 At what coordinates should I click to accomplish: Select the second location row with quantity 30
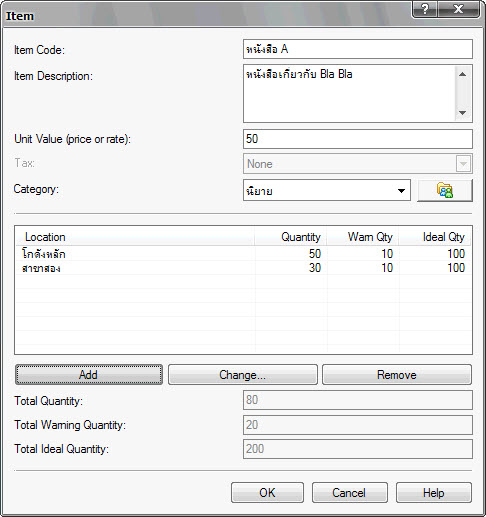(x=243, y=268)
